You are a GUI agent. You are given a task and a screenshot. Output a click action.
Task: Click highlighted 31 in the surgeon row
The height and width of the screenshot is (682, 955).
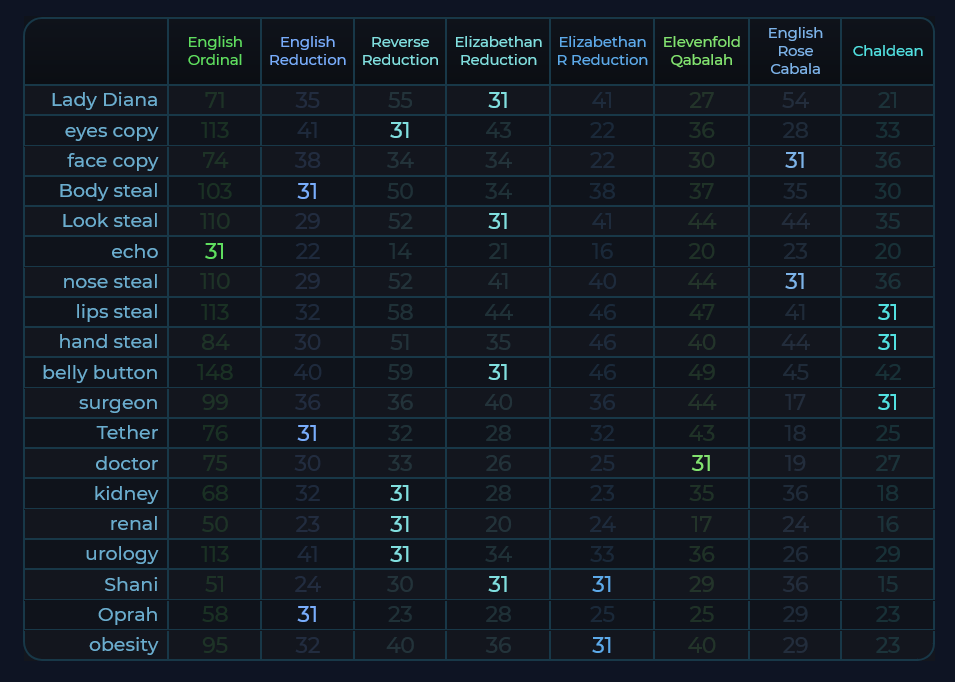[x=887, y=403]
